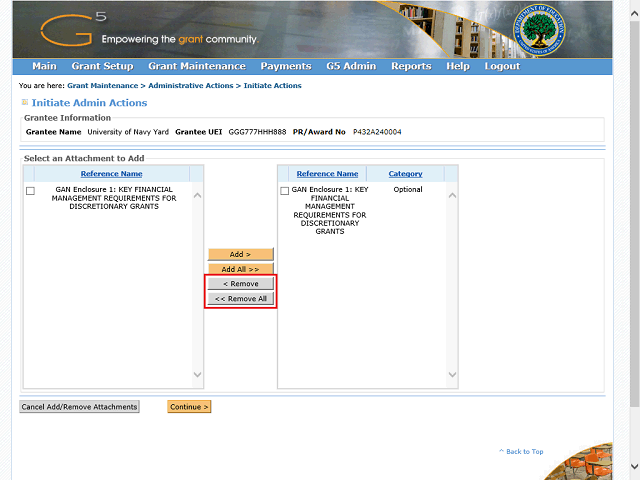The image size is (640, 480).
Task: Select the Optional category cell
Action: pyautogui.click(x=408, y=189)
